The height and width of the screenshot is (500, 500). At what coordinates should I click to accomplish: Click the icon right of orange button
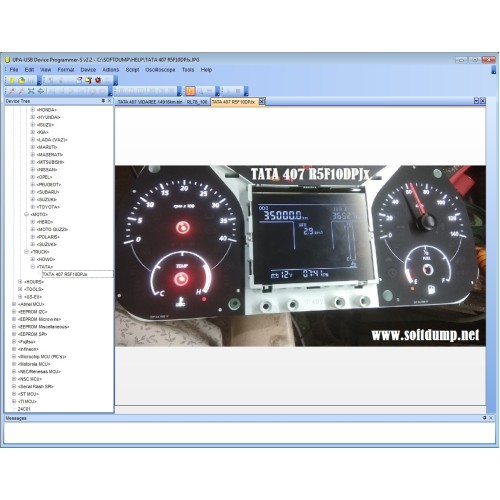tap(200, 91)
